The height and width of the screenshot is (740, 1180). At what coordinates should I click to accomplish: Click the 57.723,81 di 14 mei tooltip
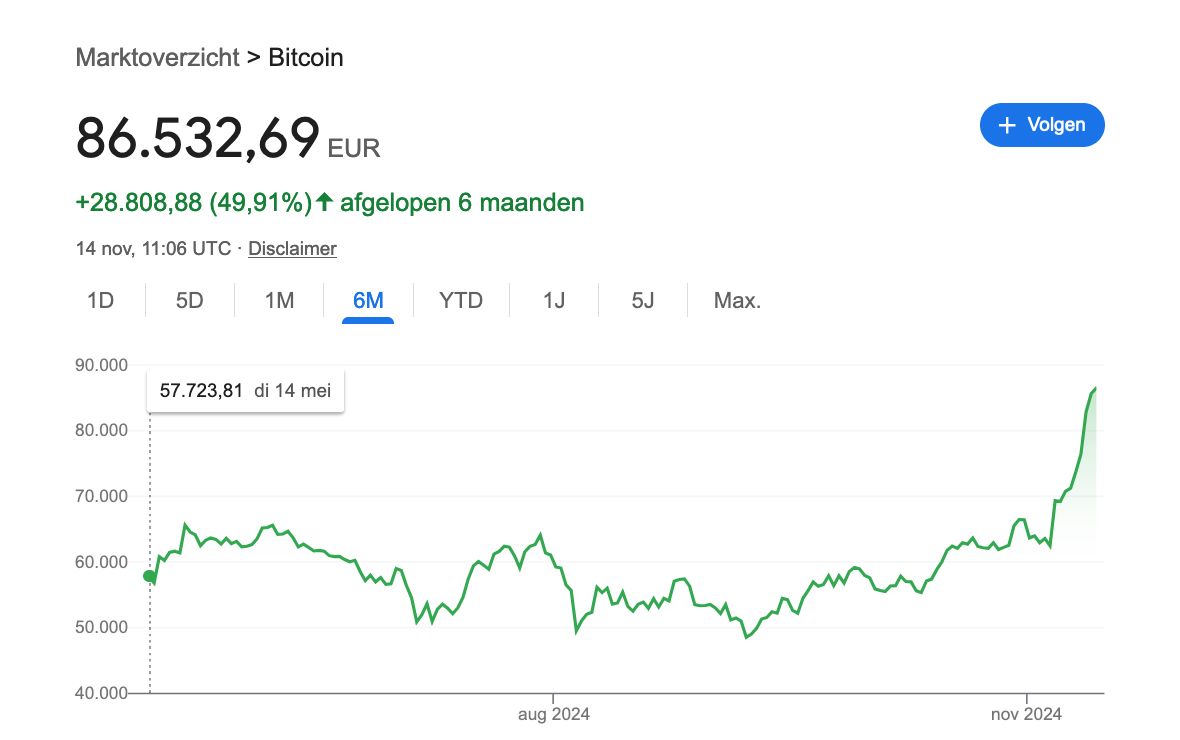tap(245, 391)
